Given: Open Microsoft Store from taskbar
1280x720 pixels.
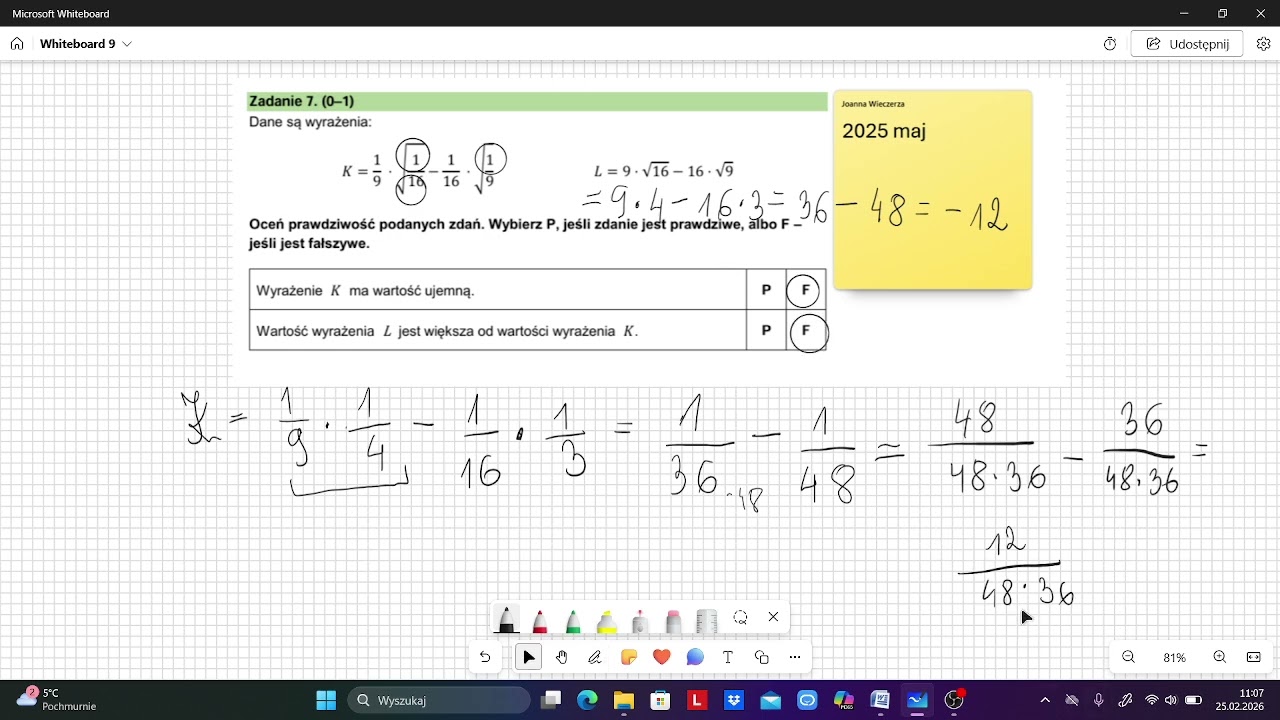Looking at the screenshot, I should pos(660,700).
